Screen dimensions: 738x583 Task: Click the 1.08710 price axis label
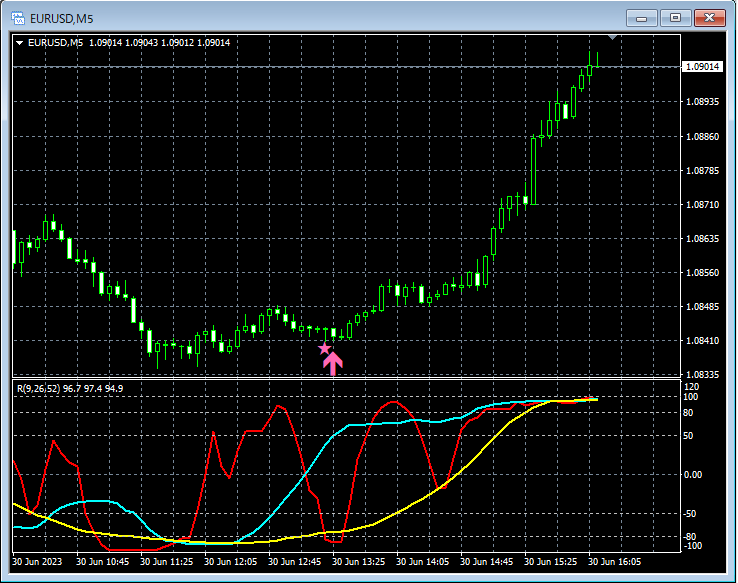[x=702, y=205]
